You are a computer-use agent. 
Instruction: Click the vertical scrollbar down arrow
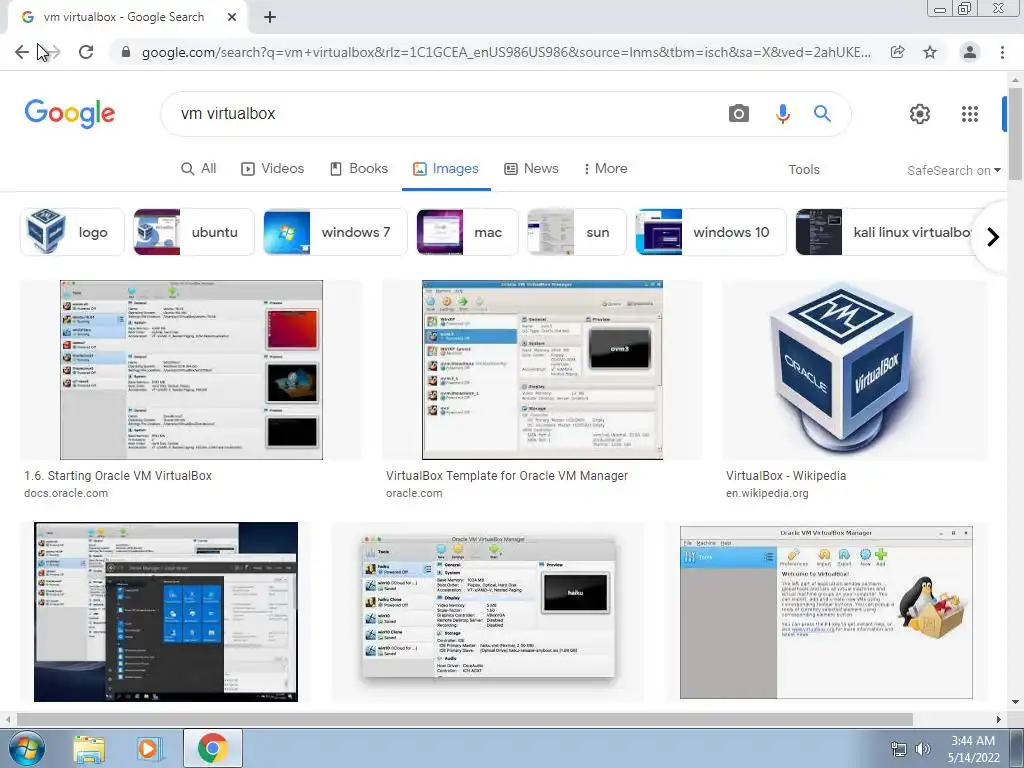(x=1015, y=702)
